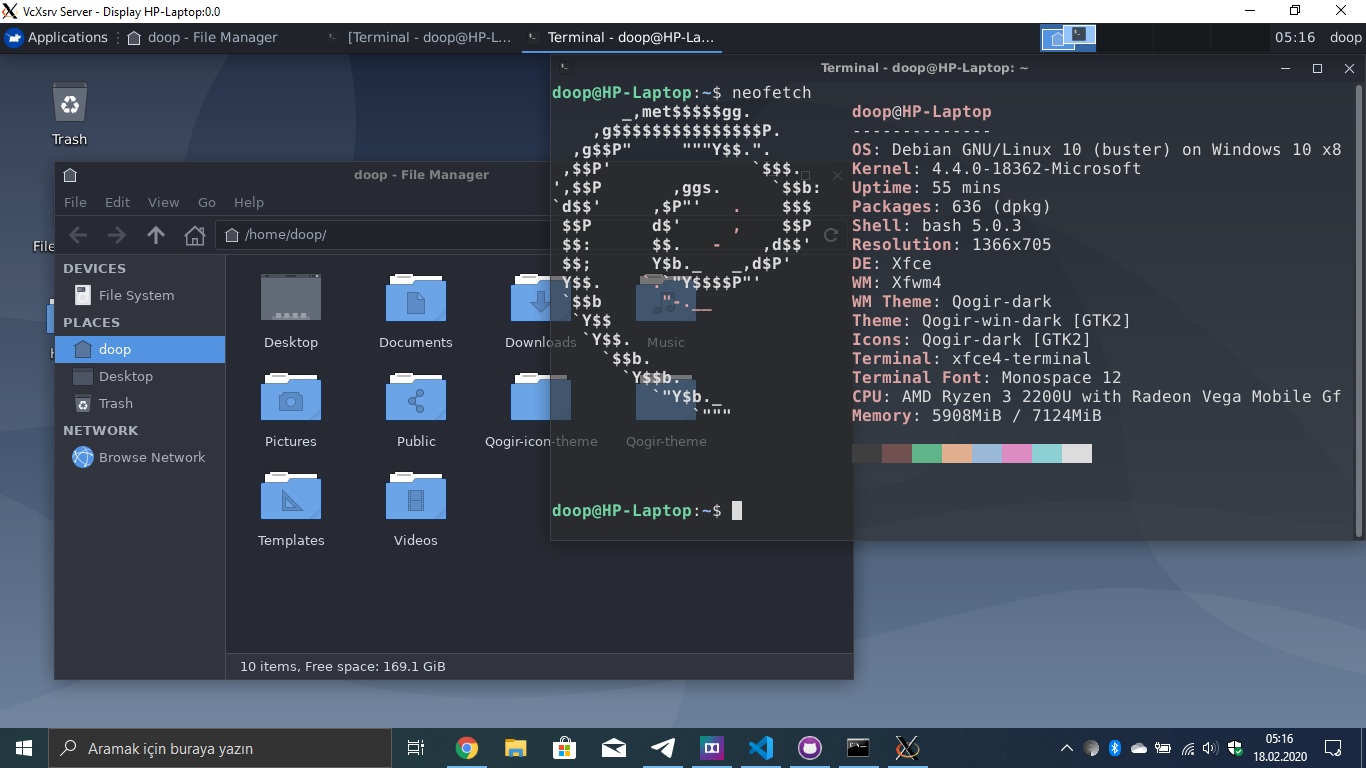The height and width of the screenshot is (768, 1366).
Task: Open Windows File Explorer from taskbar
Action: click(x=515, y=748)
